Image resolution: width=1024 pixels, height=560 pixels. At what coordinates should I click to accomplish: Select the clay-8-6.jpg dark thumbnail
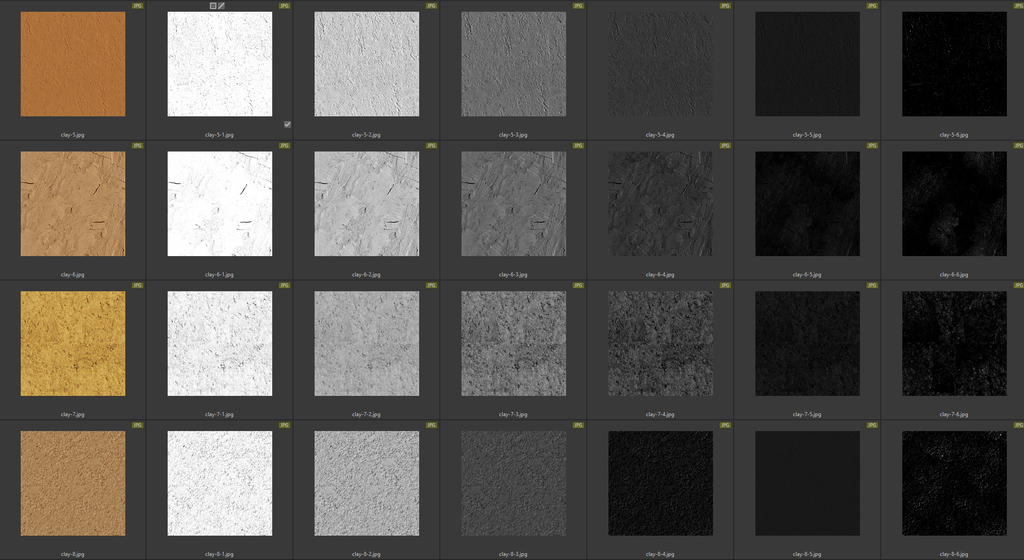point(953,484)
